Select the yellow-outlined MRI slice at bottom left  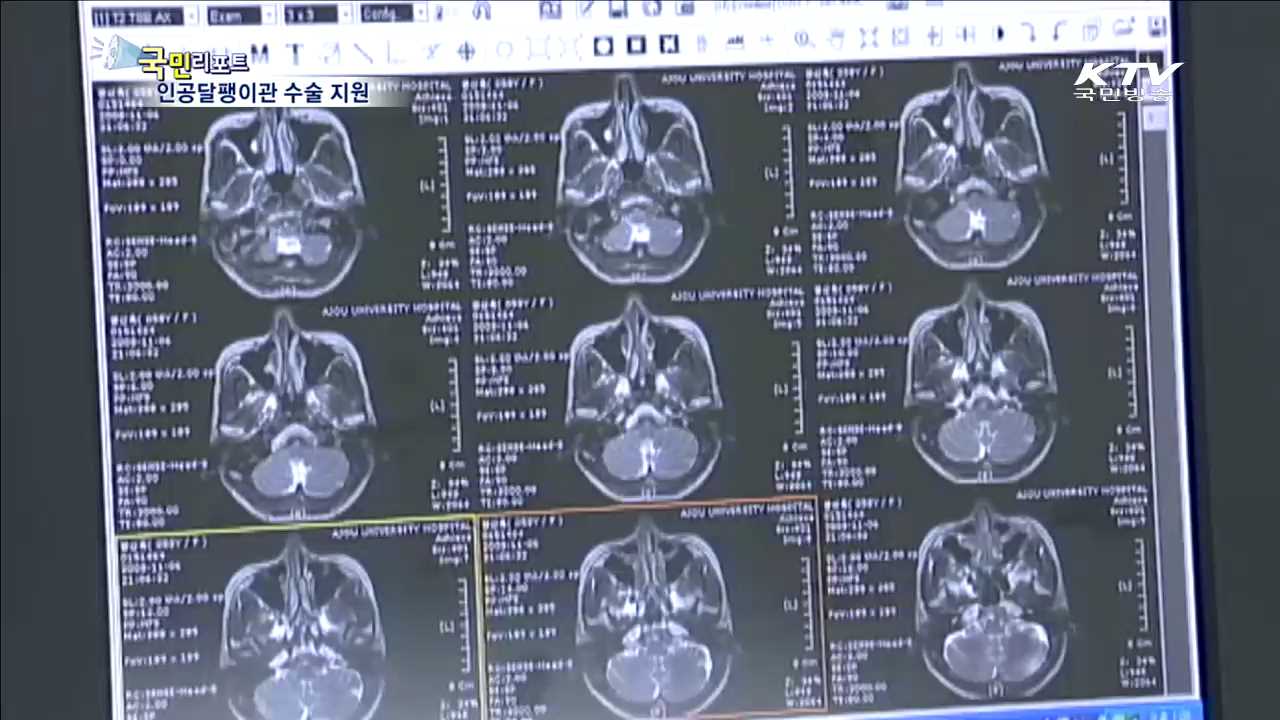click(x=297, y=620)
